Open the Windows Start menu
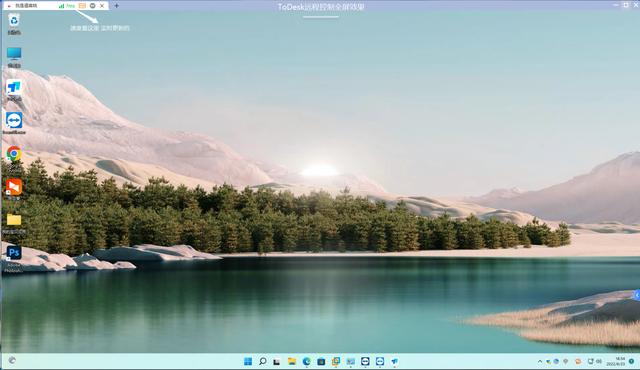640x370 pixels. tap(248, 361)
